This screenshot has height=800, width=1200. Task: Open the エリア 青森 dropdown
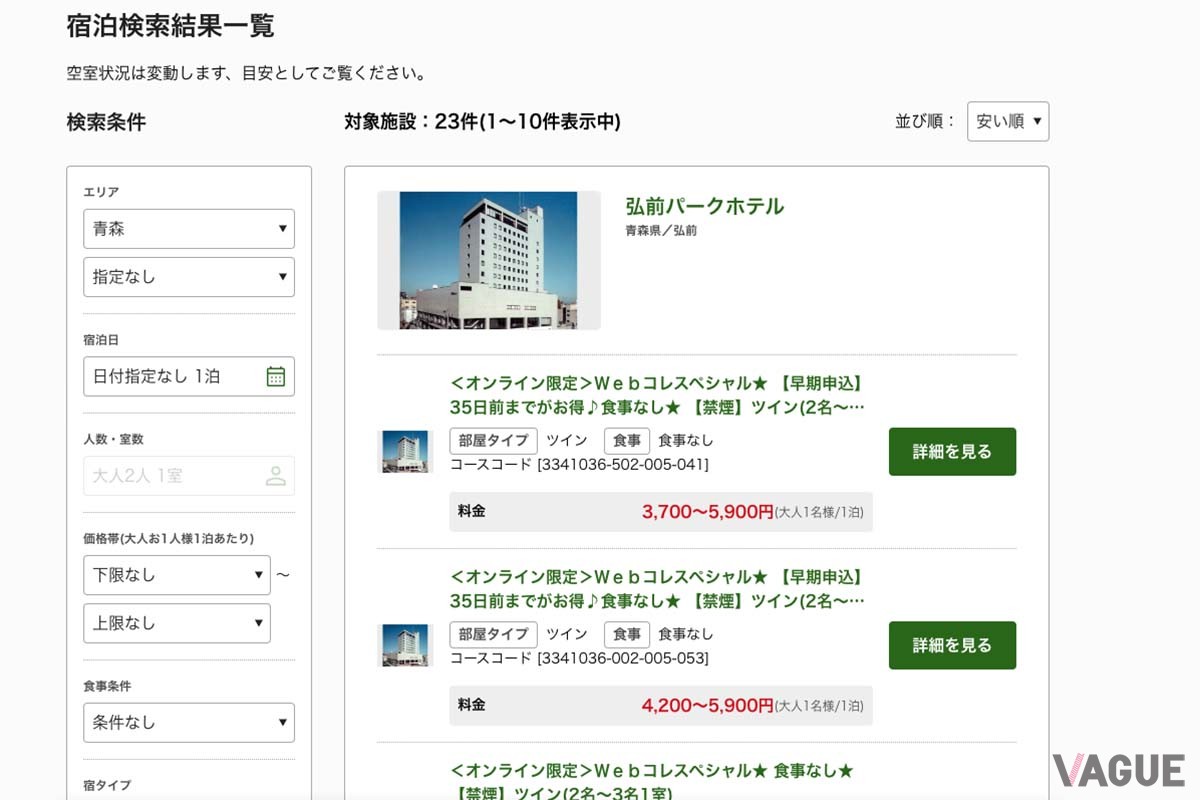(x=189, y=228)
